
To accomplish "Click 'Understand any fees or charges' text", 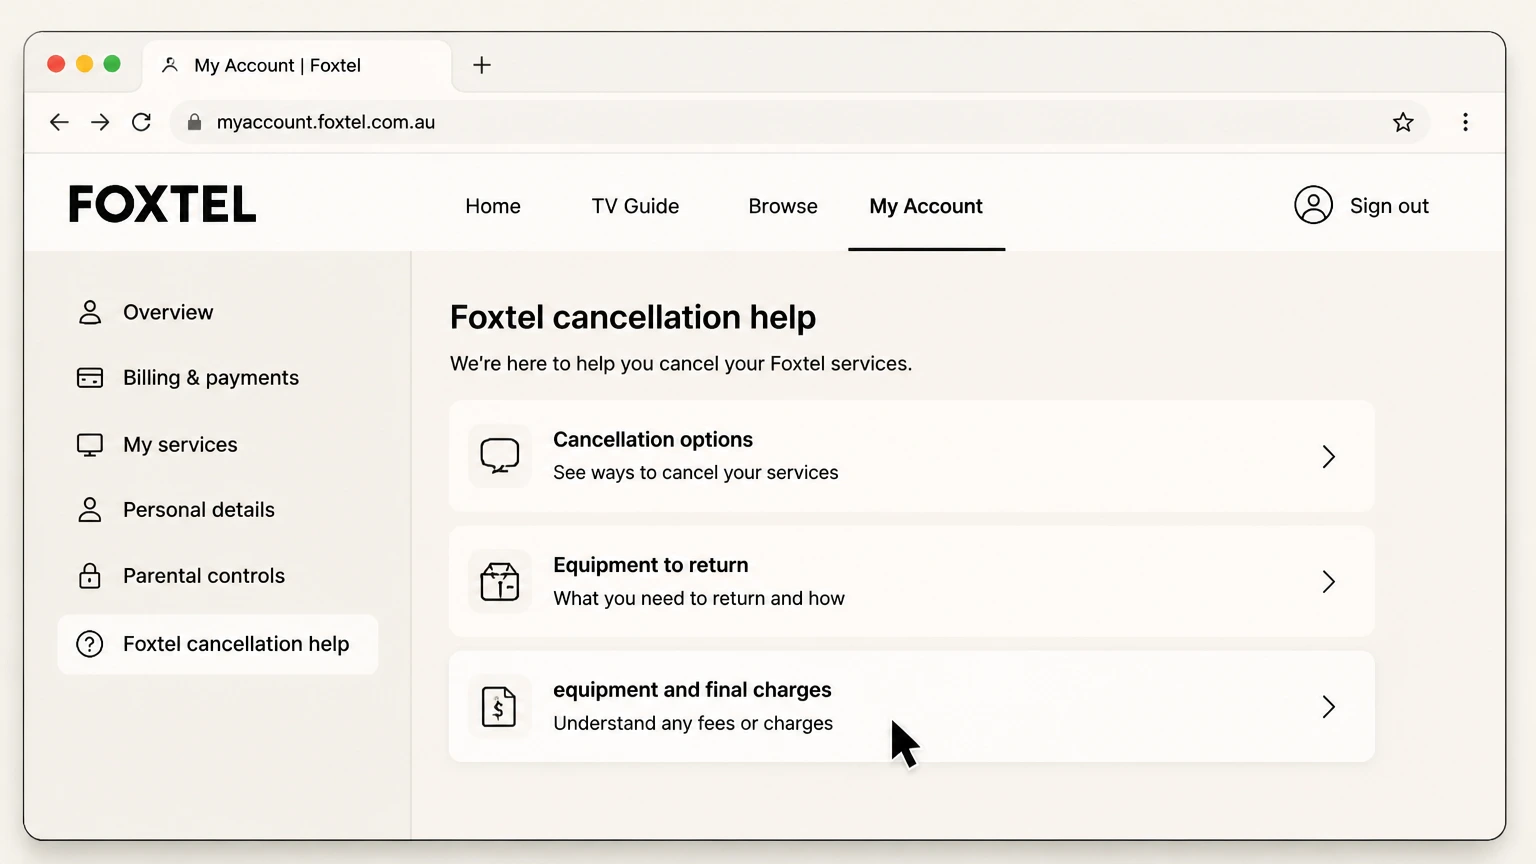I will (693, 723).
